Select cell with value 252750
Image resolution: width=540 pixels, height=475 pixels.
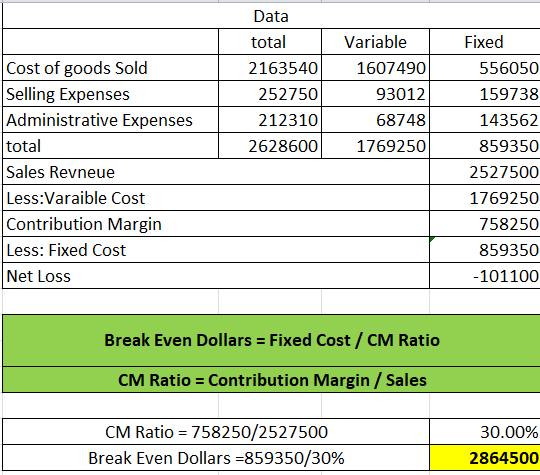(x=270, y=94)
